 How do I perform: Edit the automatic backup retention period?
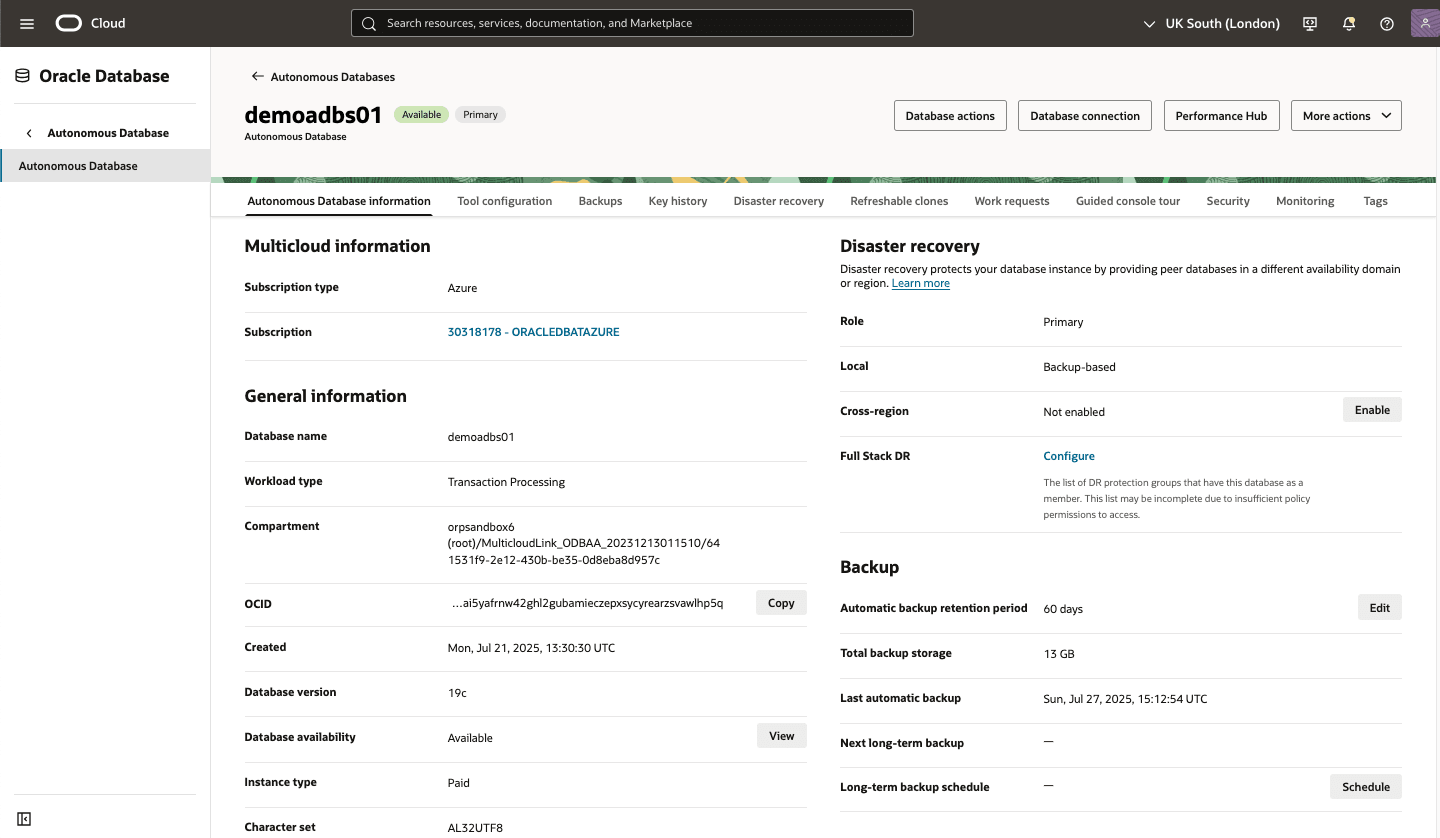click(1379, 607)
